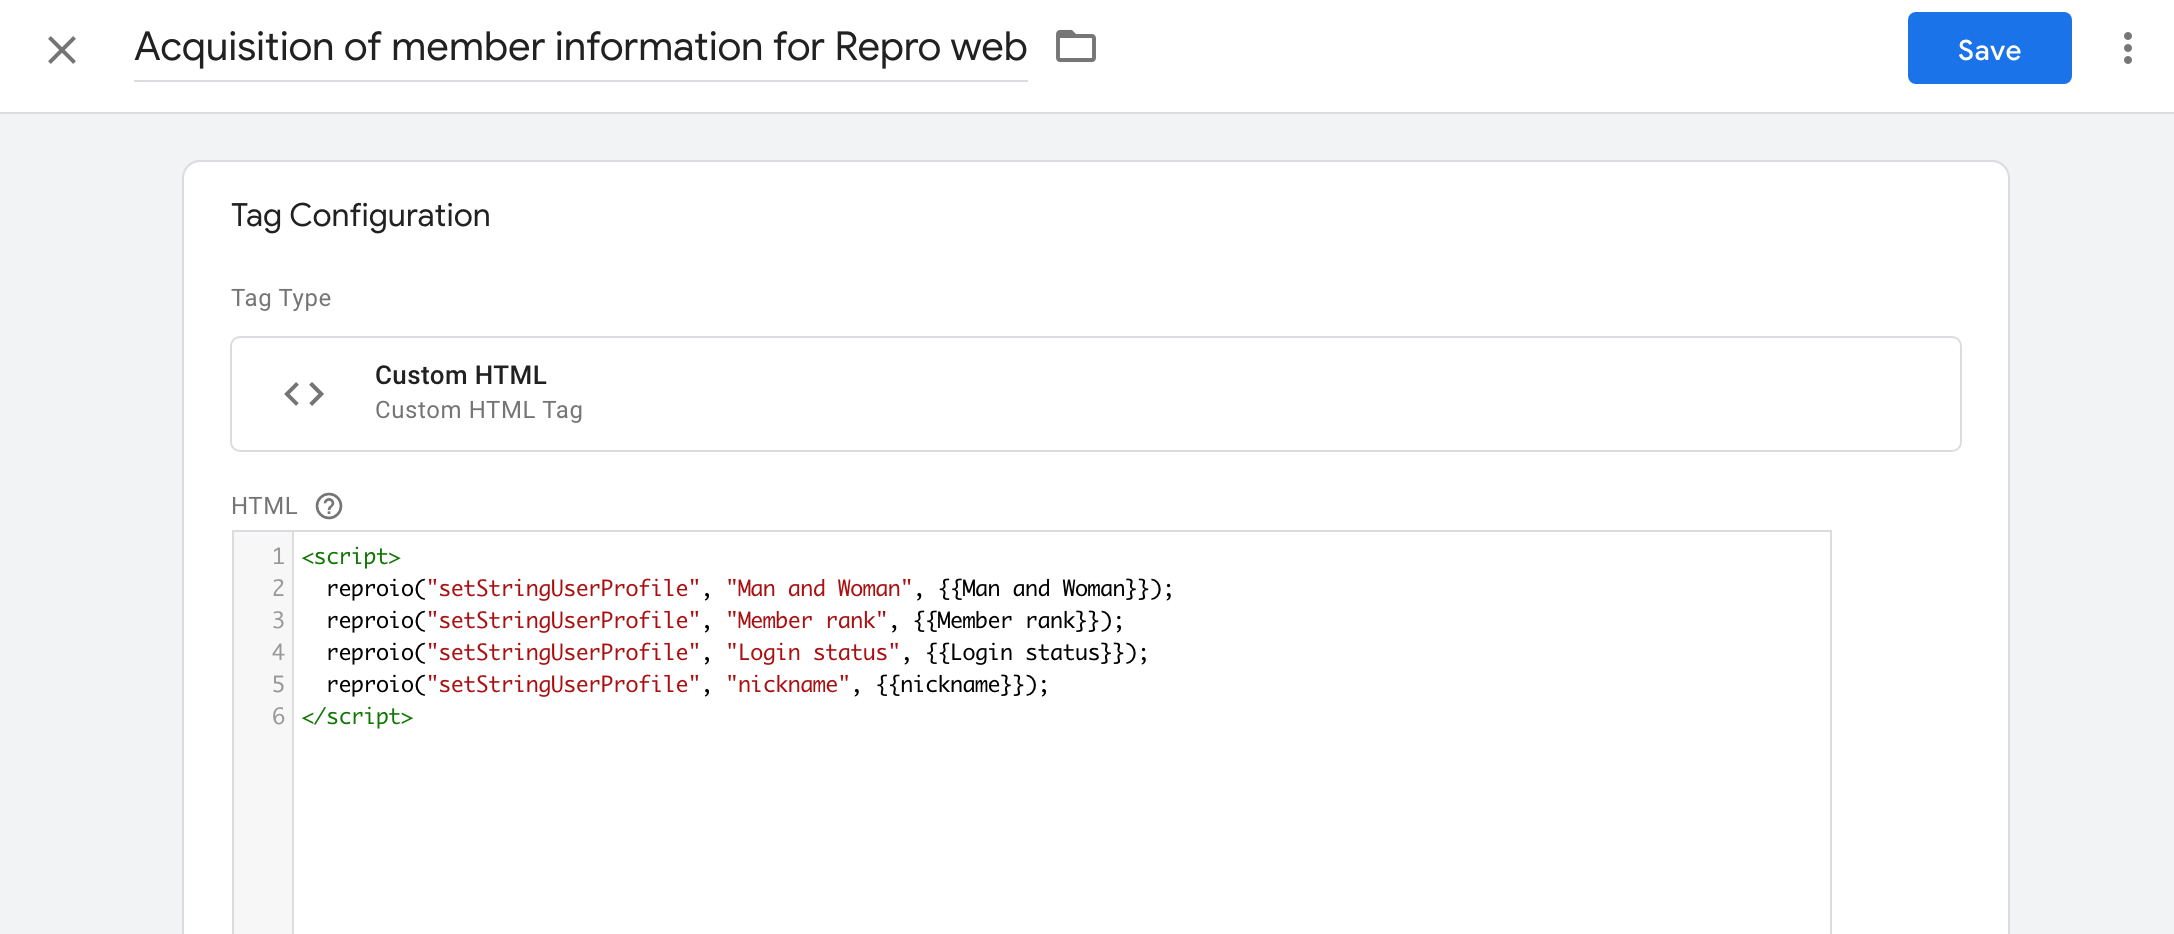
Task: Click line number 1 in the gutter
Action: [x=278, y=557]
